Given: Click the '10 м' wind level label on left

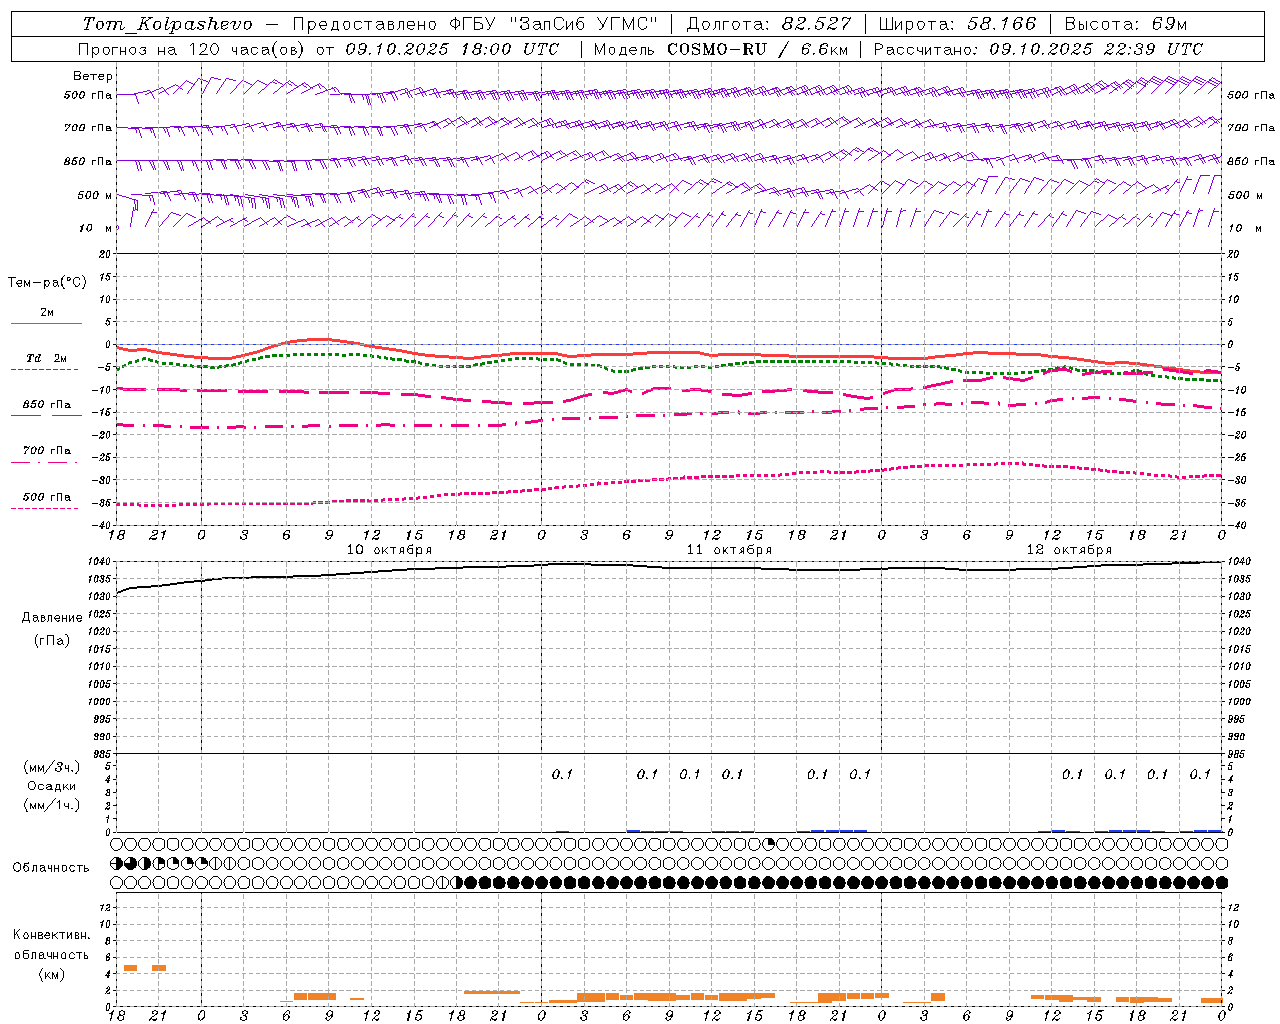Looking at the screenshot, I should [x=96, y=228].
